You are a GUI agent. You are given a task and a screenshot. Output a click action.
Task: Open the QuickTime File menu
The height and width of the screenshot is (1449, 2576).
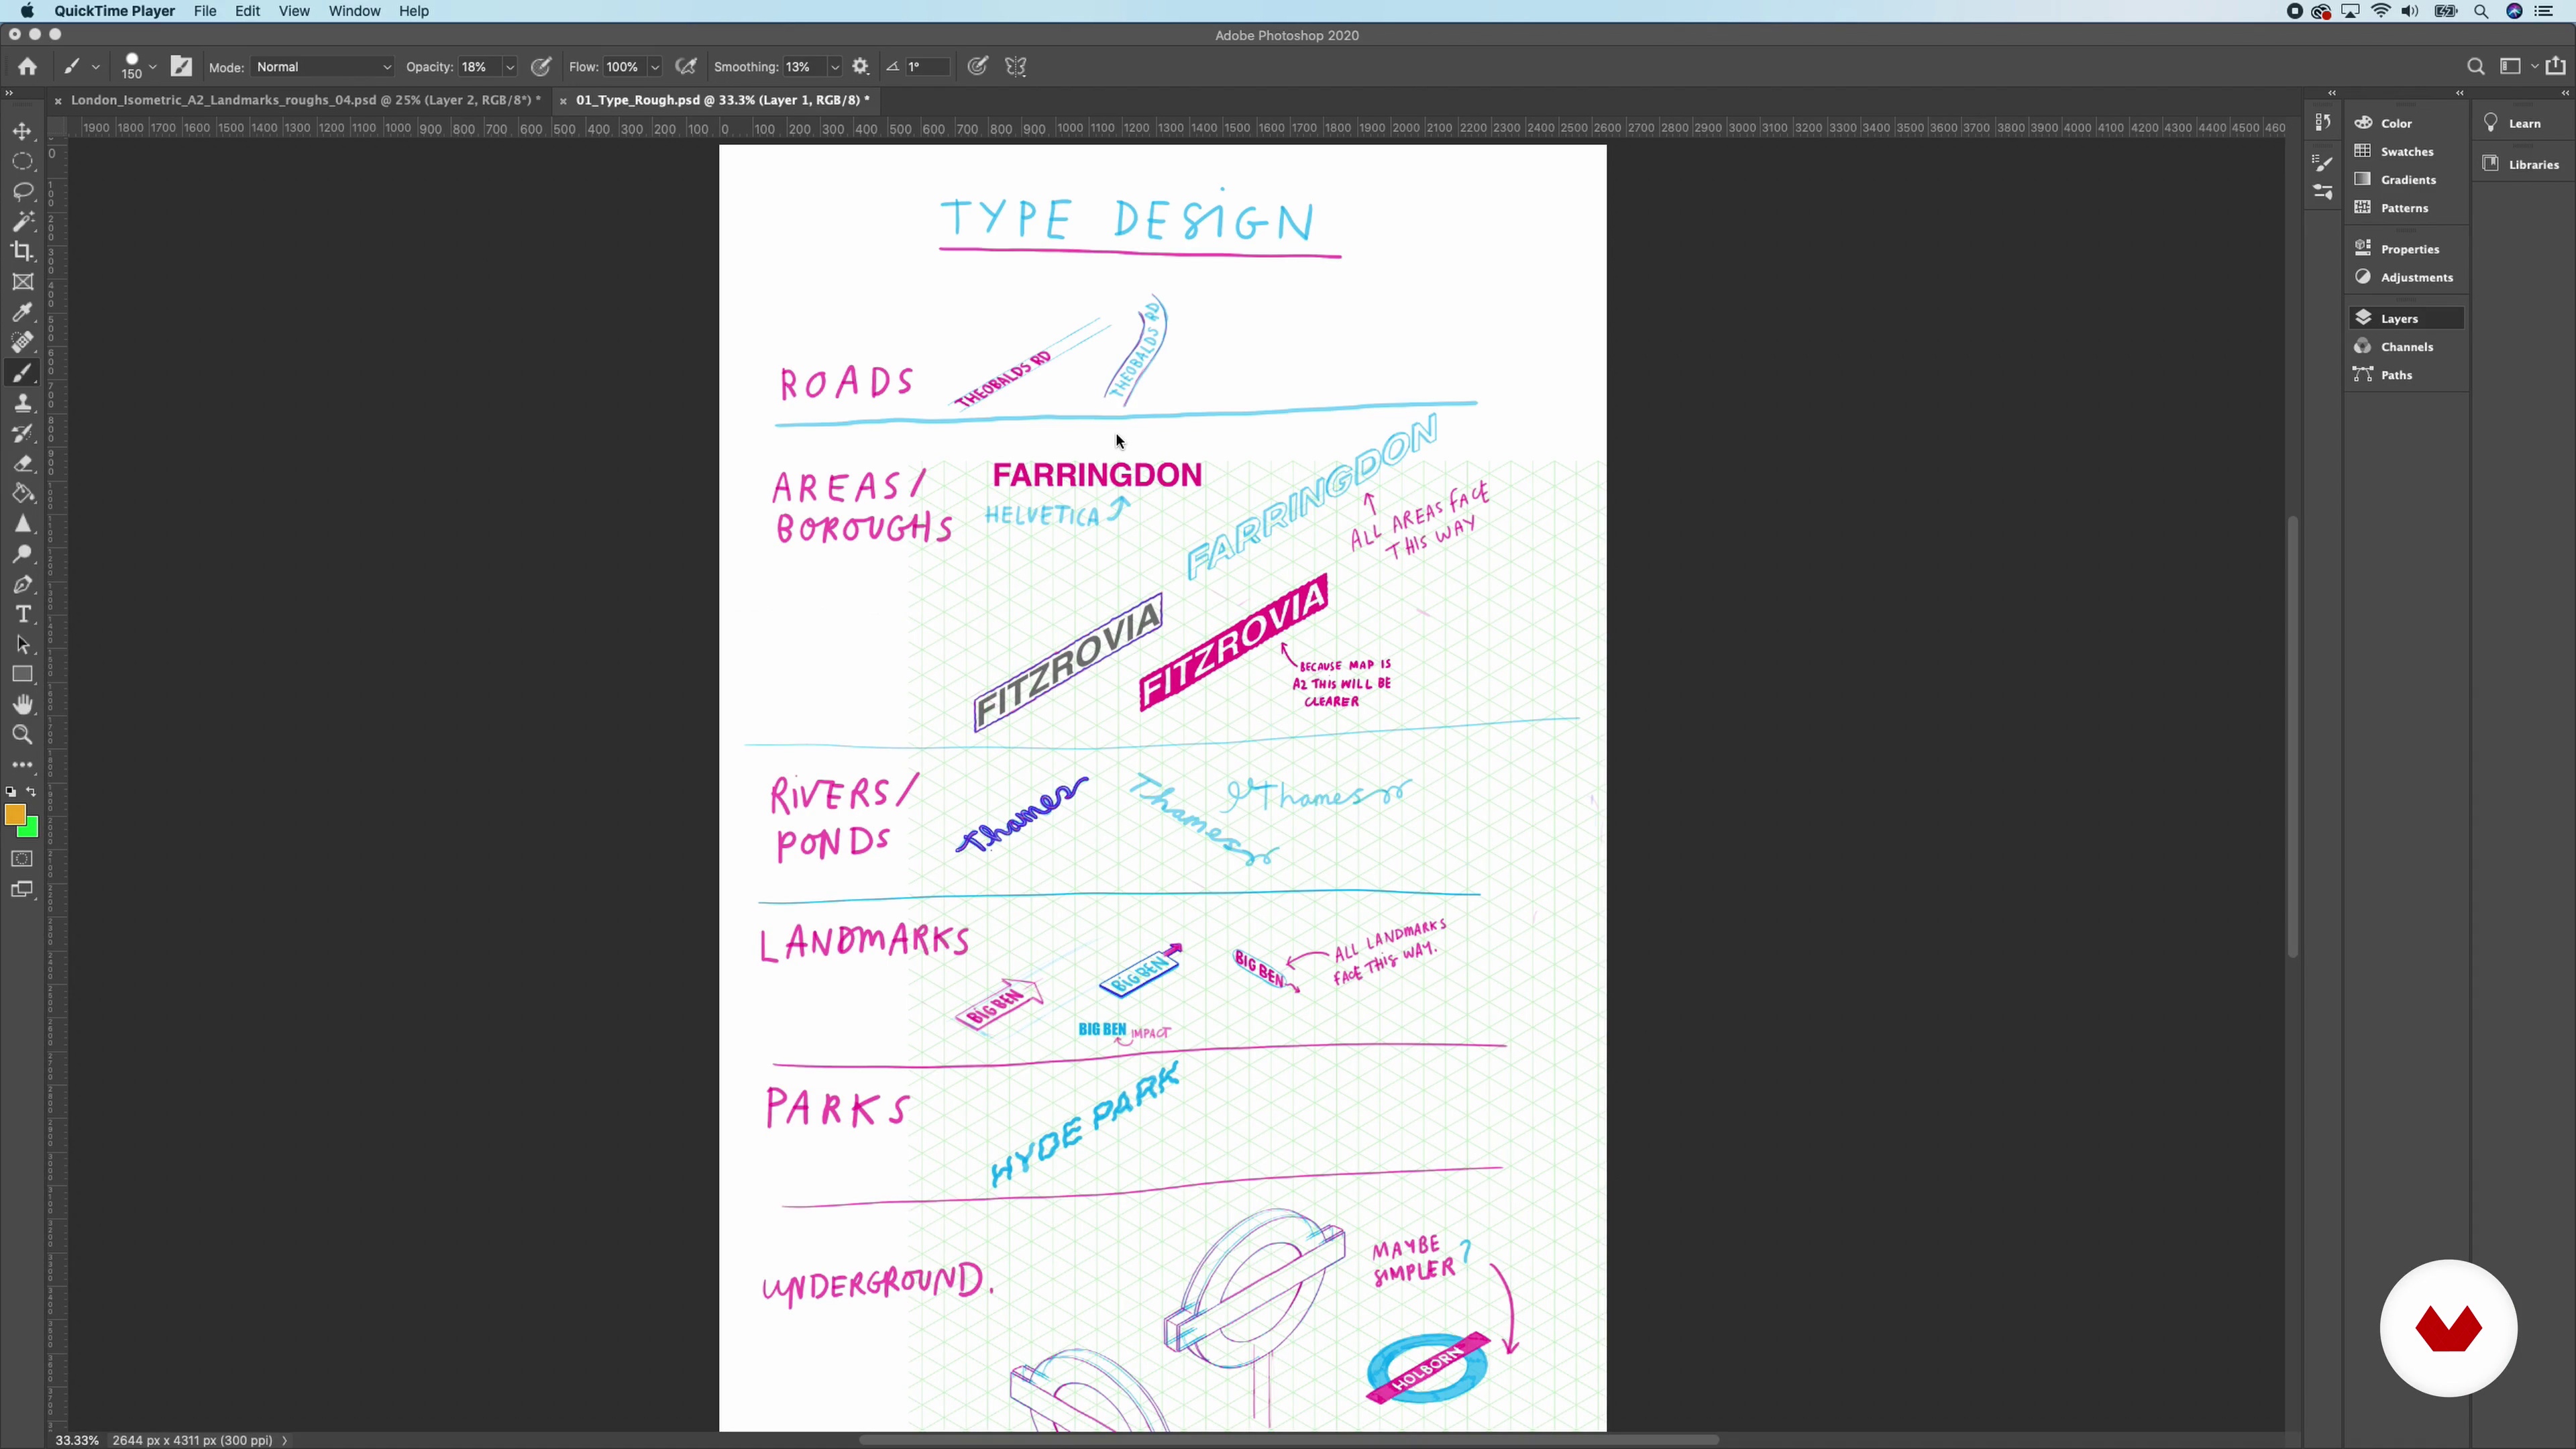click(x=205, y=11)
